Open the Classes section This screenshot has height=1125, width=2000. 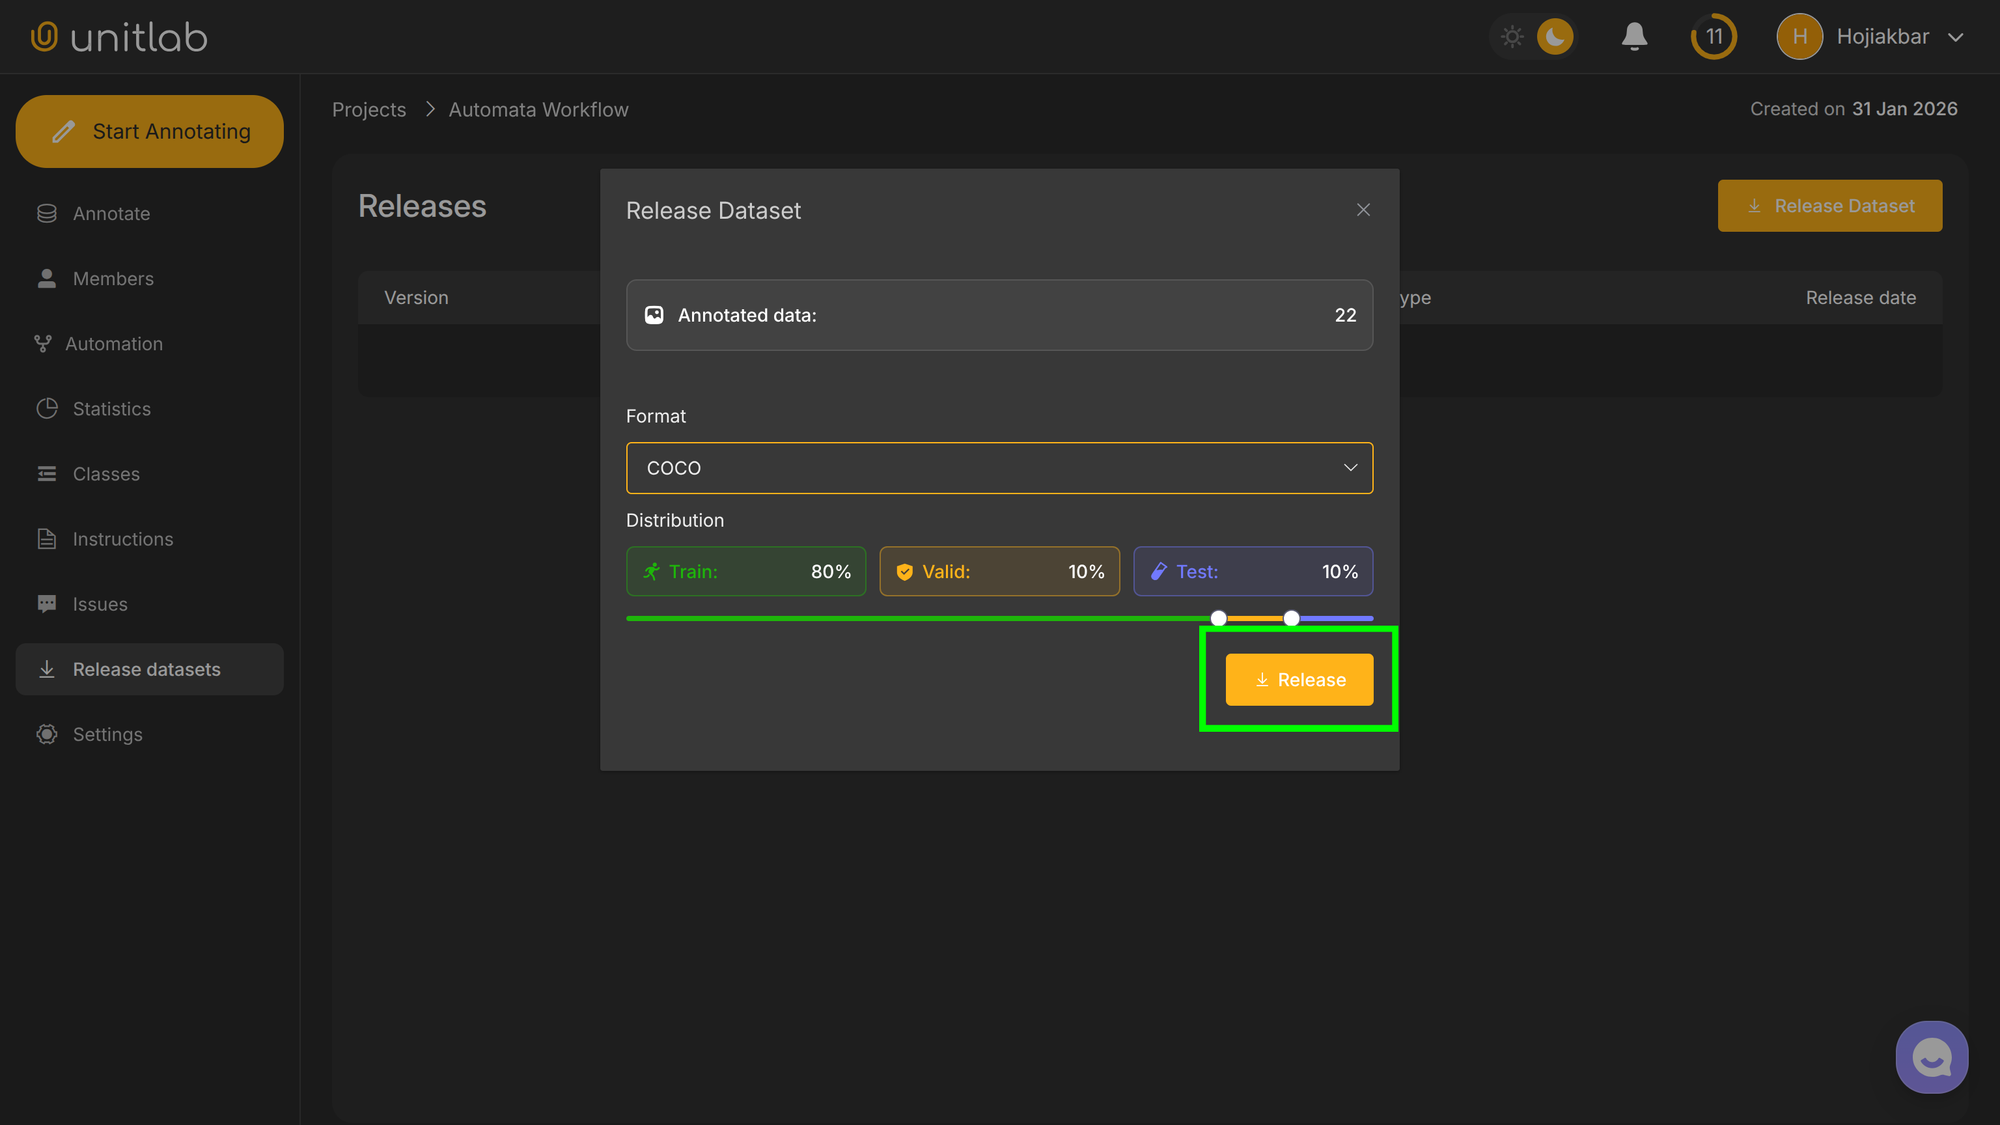(x=106, y=473)
